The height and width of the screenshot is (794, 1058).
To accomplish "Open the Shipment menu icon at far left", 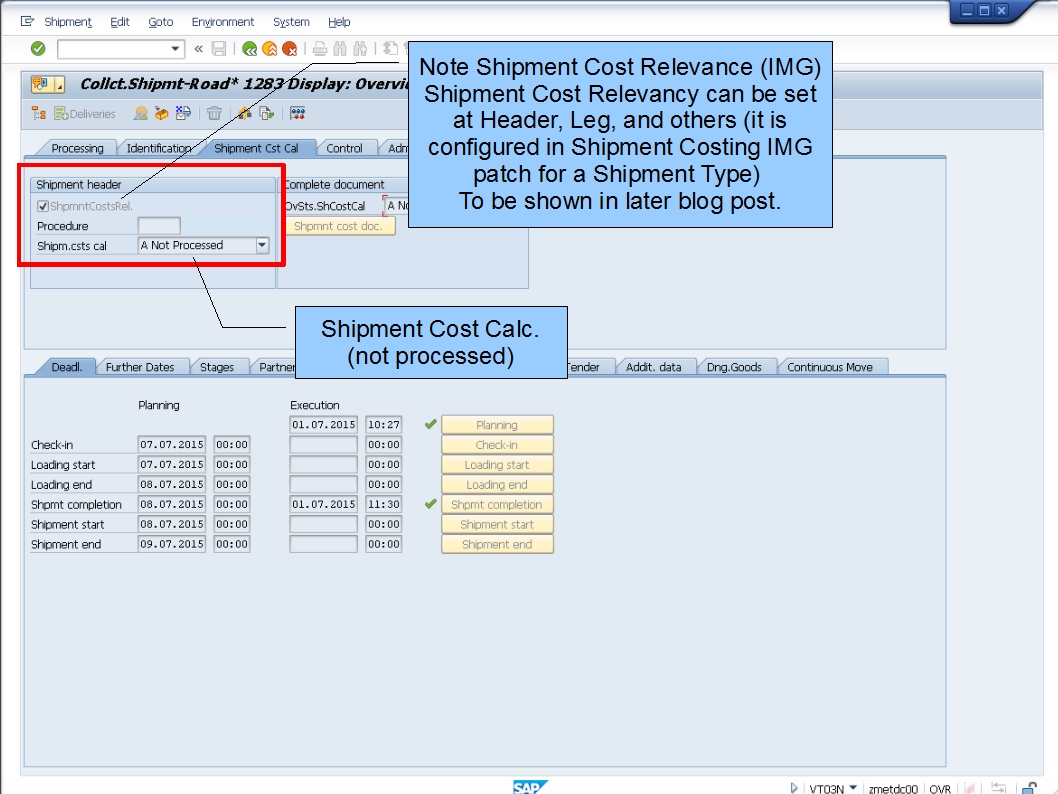I will 27,22.
